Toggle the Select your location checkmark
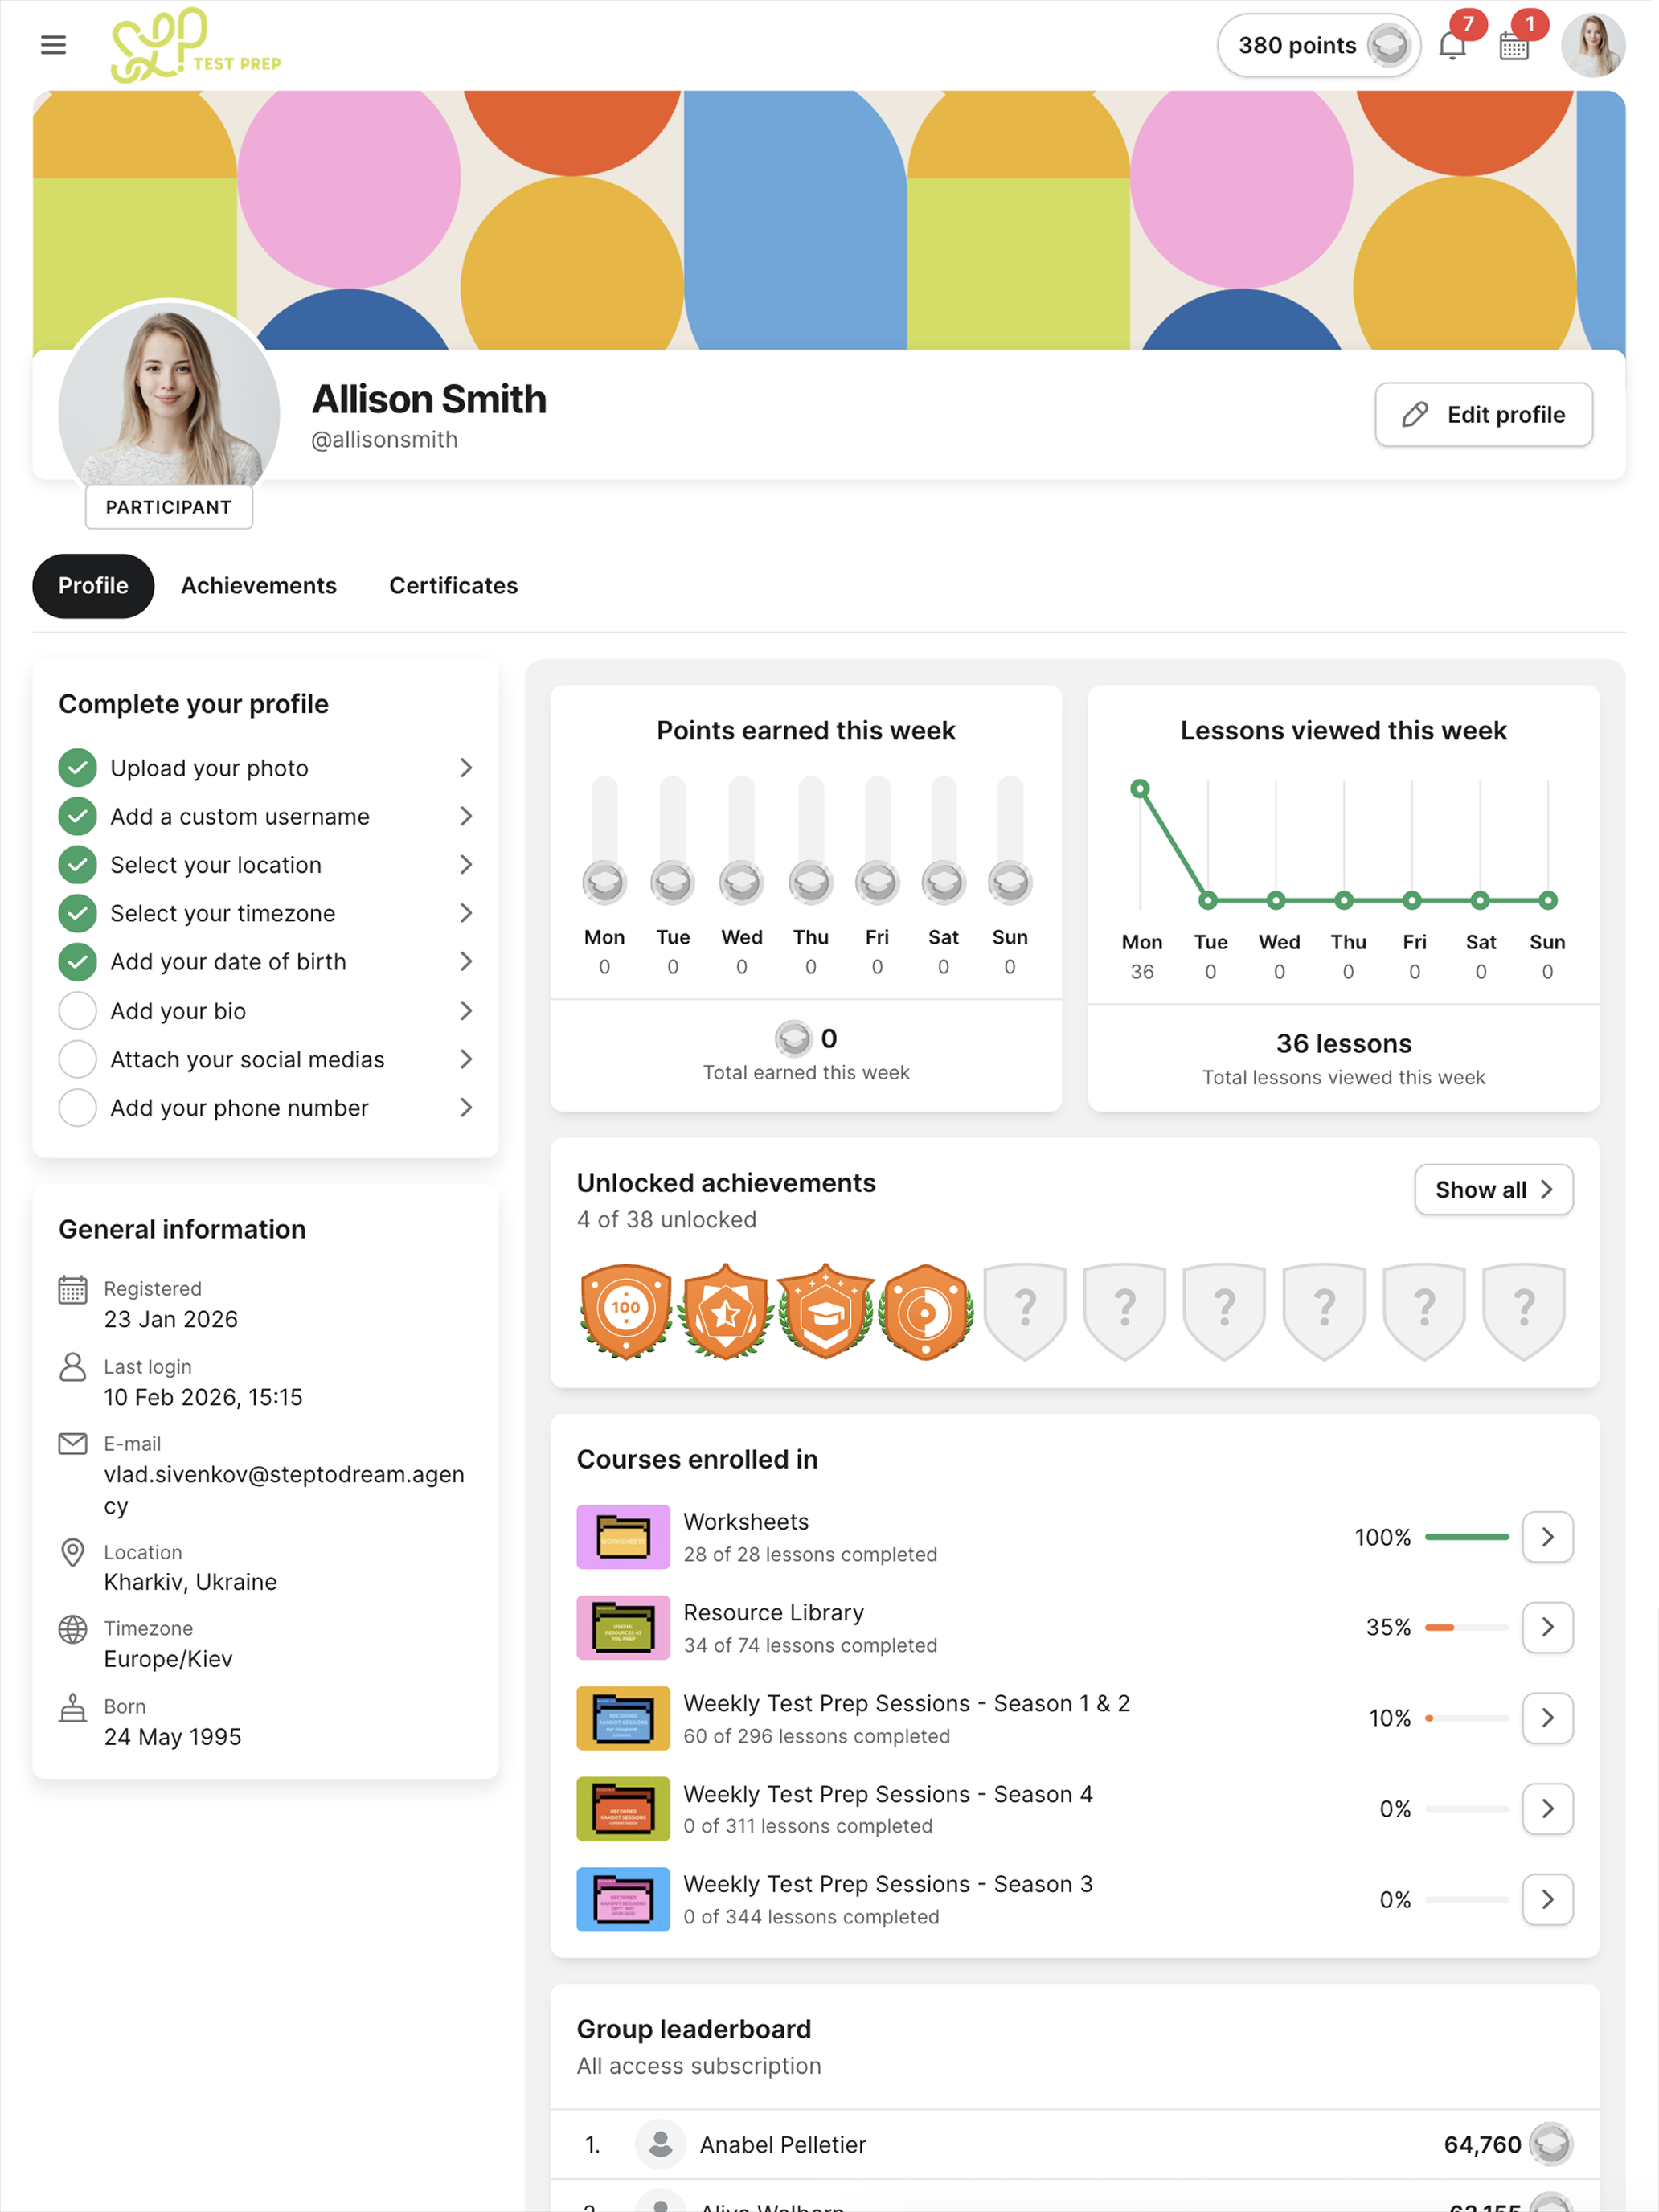 (78, 865)
